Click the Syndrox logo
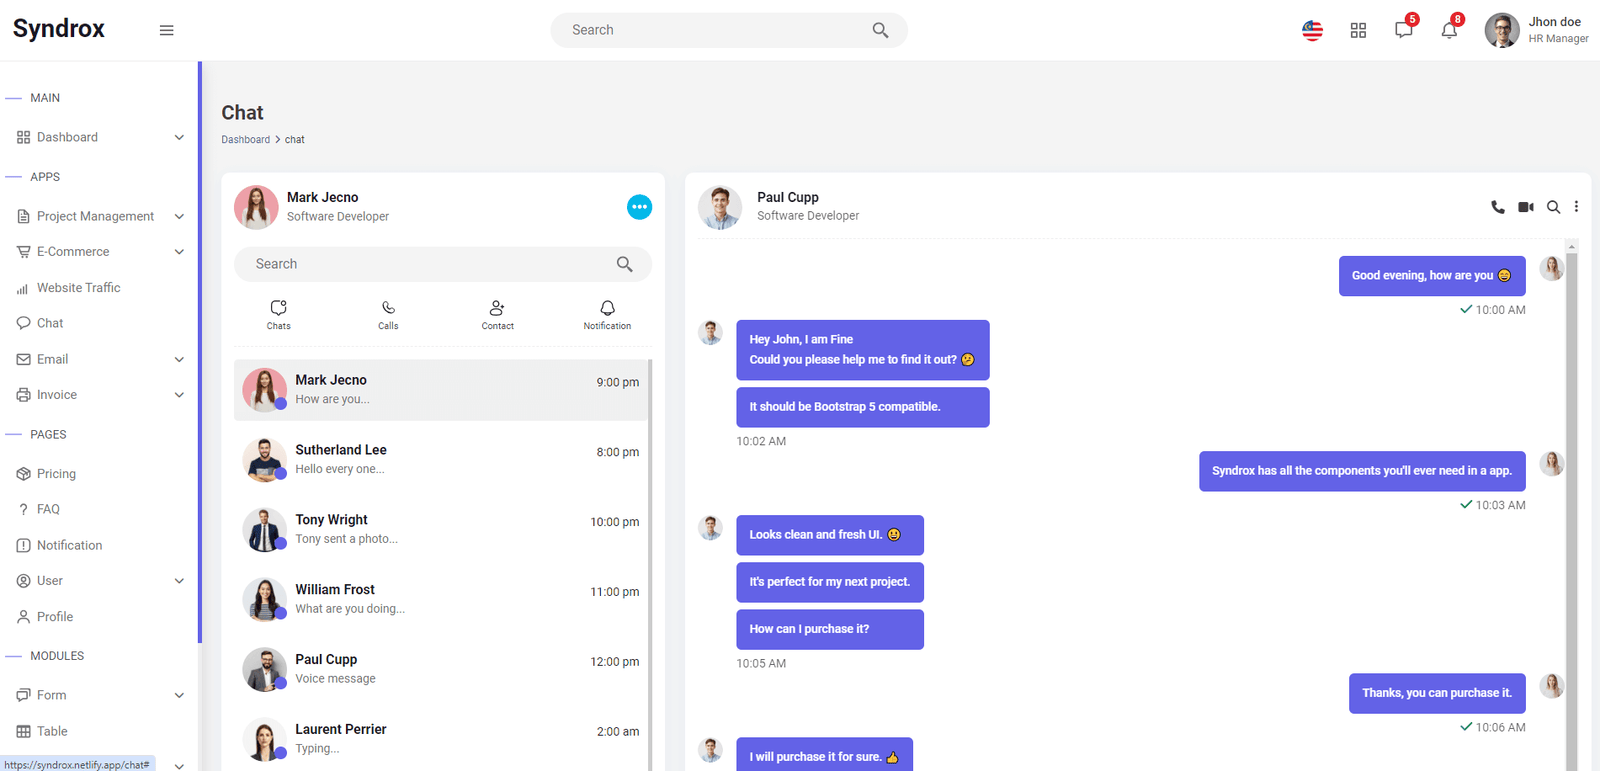This screenshot has height=771, width=1600. point(59,29)
